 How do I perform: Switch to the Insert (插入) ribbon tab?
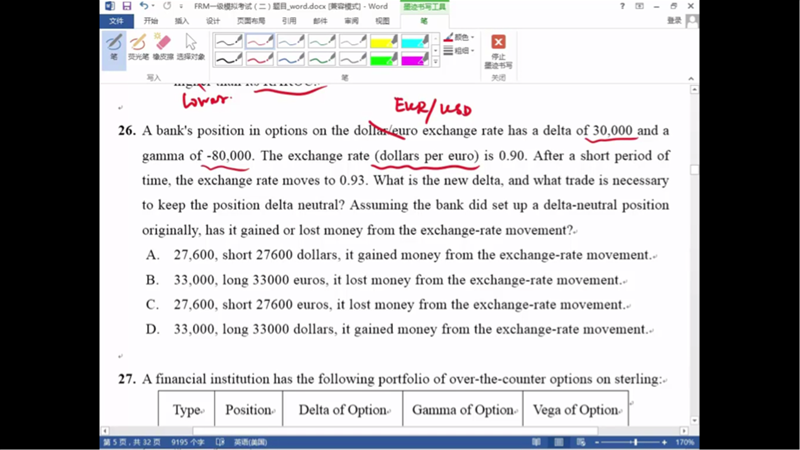(x=181, y=20)
